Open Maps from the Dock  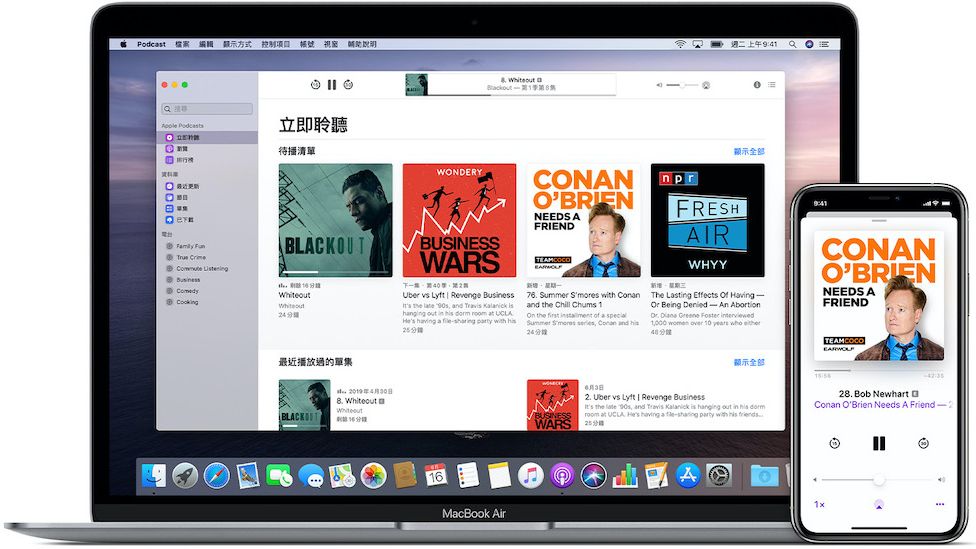click(342, 476)
